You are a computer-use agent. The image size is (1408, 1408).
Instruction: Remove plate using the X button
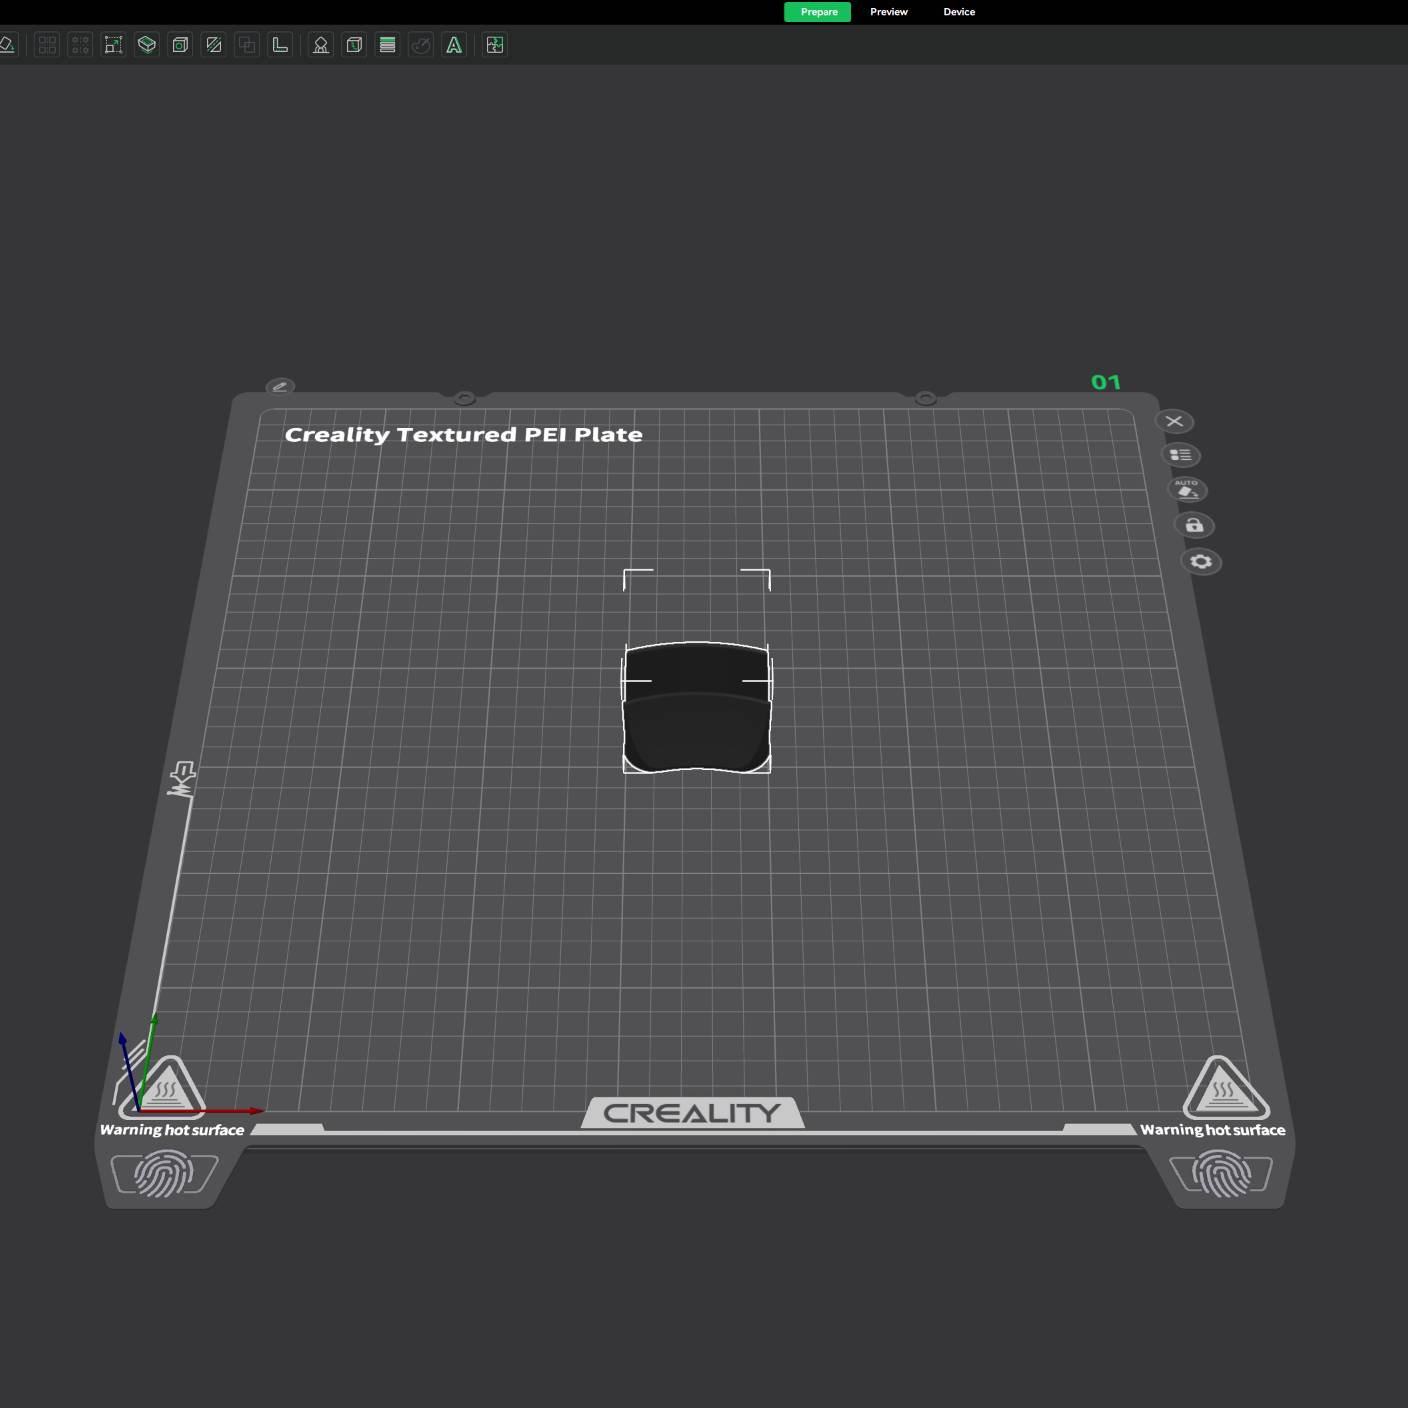(x=1175, y=421)
